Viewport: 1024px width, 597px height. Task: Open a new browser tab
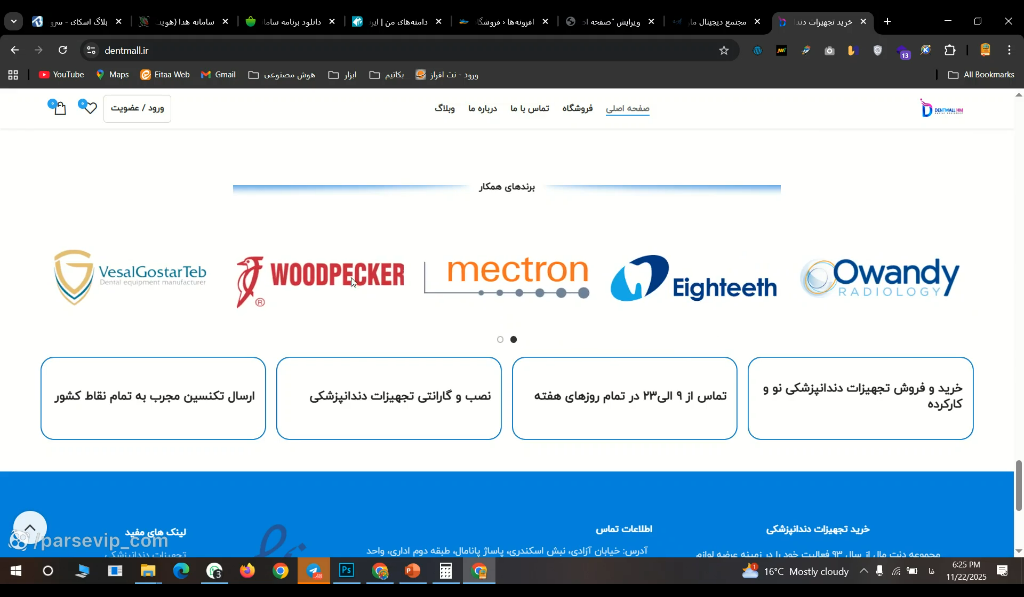point(887,22)
